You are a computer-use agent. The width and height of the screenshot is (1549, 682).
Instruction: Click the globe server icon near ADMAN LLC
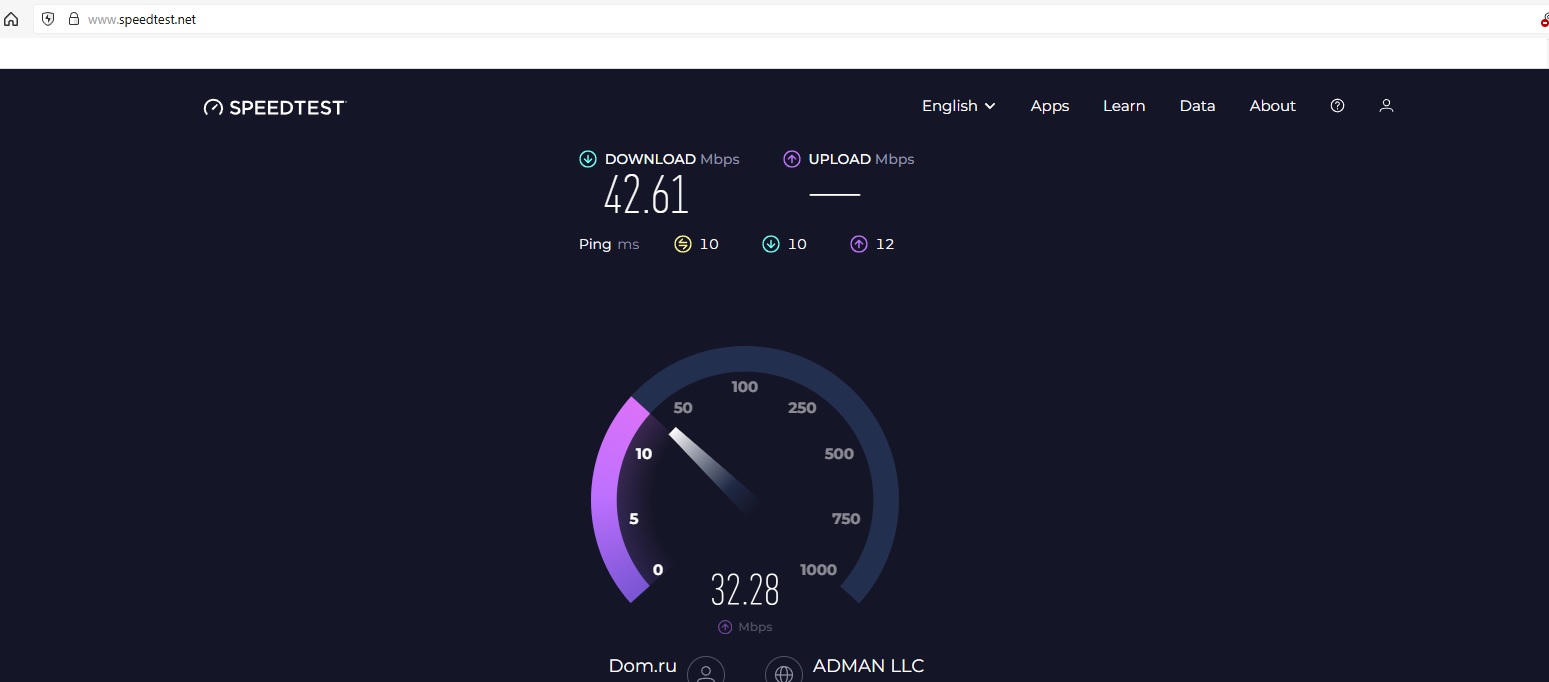click(783, 672)
